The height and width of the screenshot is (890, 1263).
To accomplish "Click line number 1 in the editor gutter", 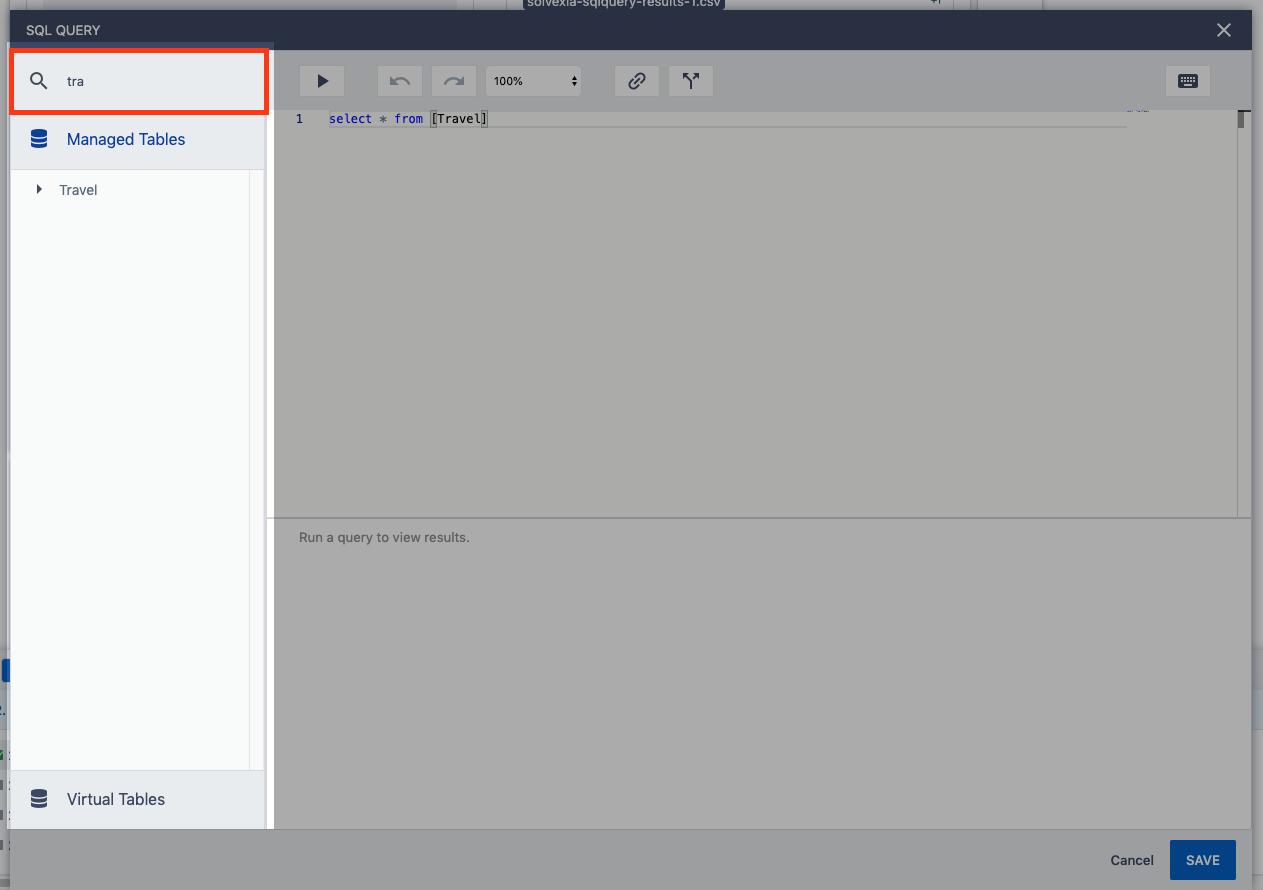I will click(x=299, y=119).
